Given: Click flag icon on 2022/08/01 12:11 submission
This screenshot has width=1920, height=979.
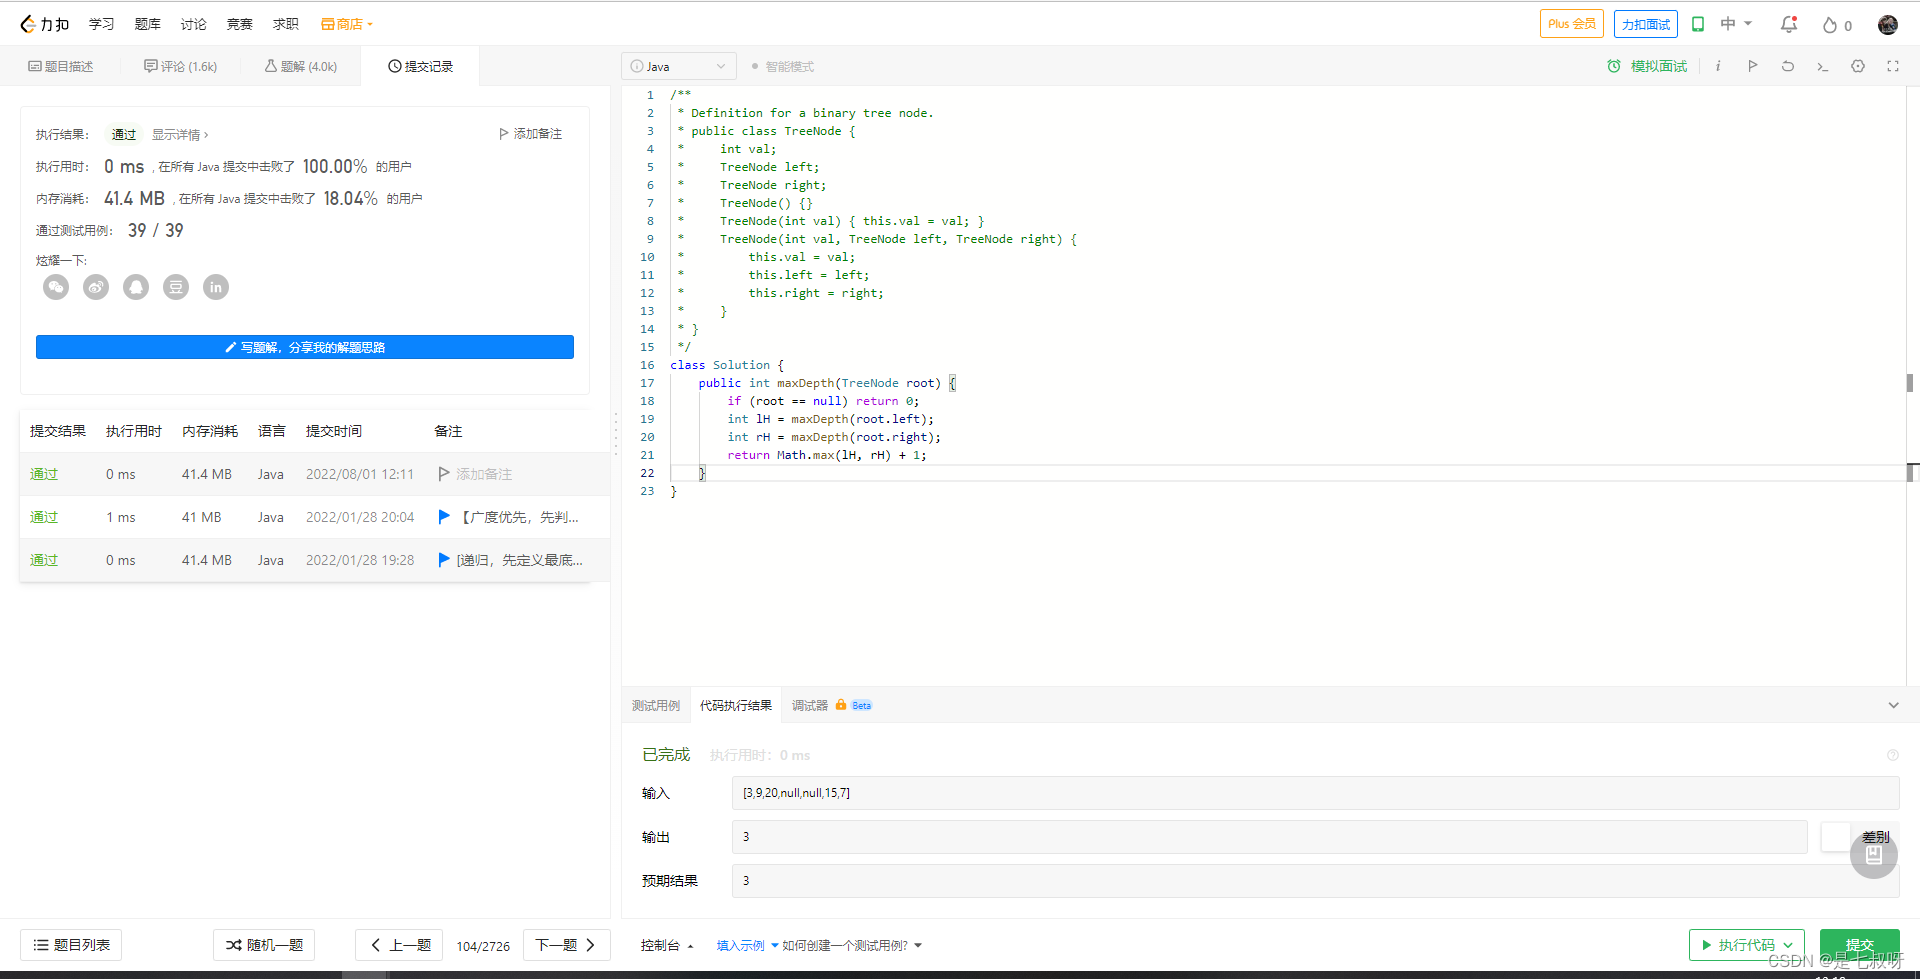Looking at the screenshot, I should (x=444, y=474).
